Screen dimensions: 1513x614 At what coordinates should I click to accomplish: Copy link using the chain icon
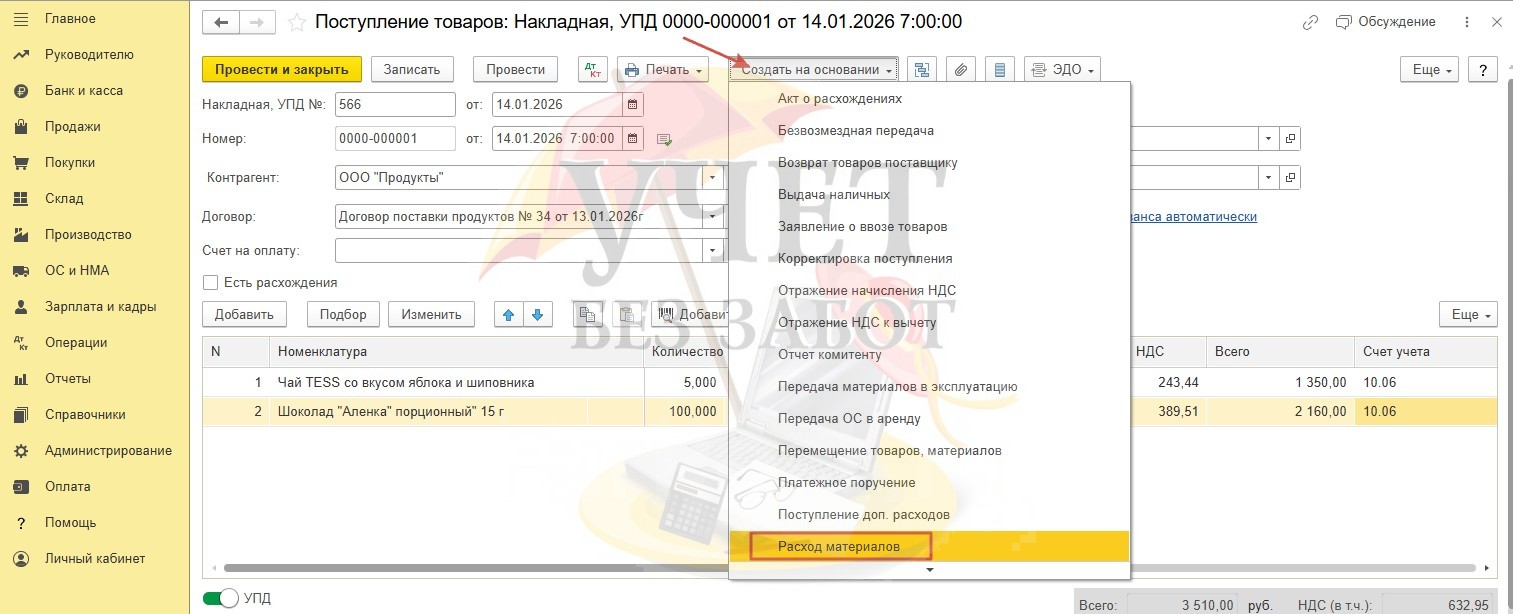1310,22
